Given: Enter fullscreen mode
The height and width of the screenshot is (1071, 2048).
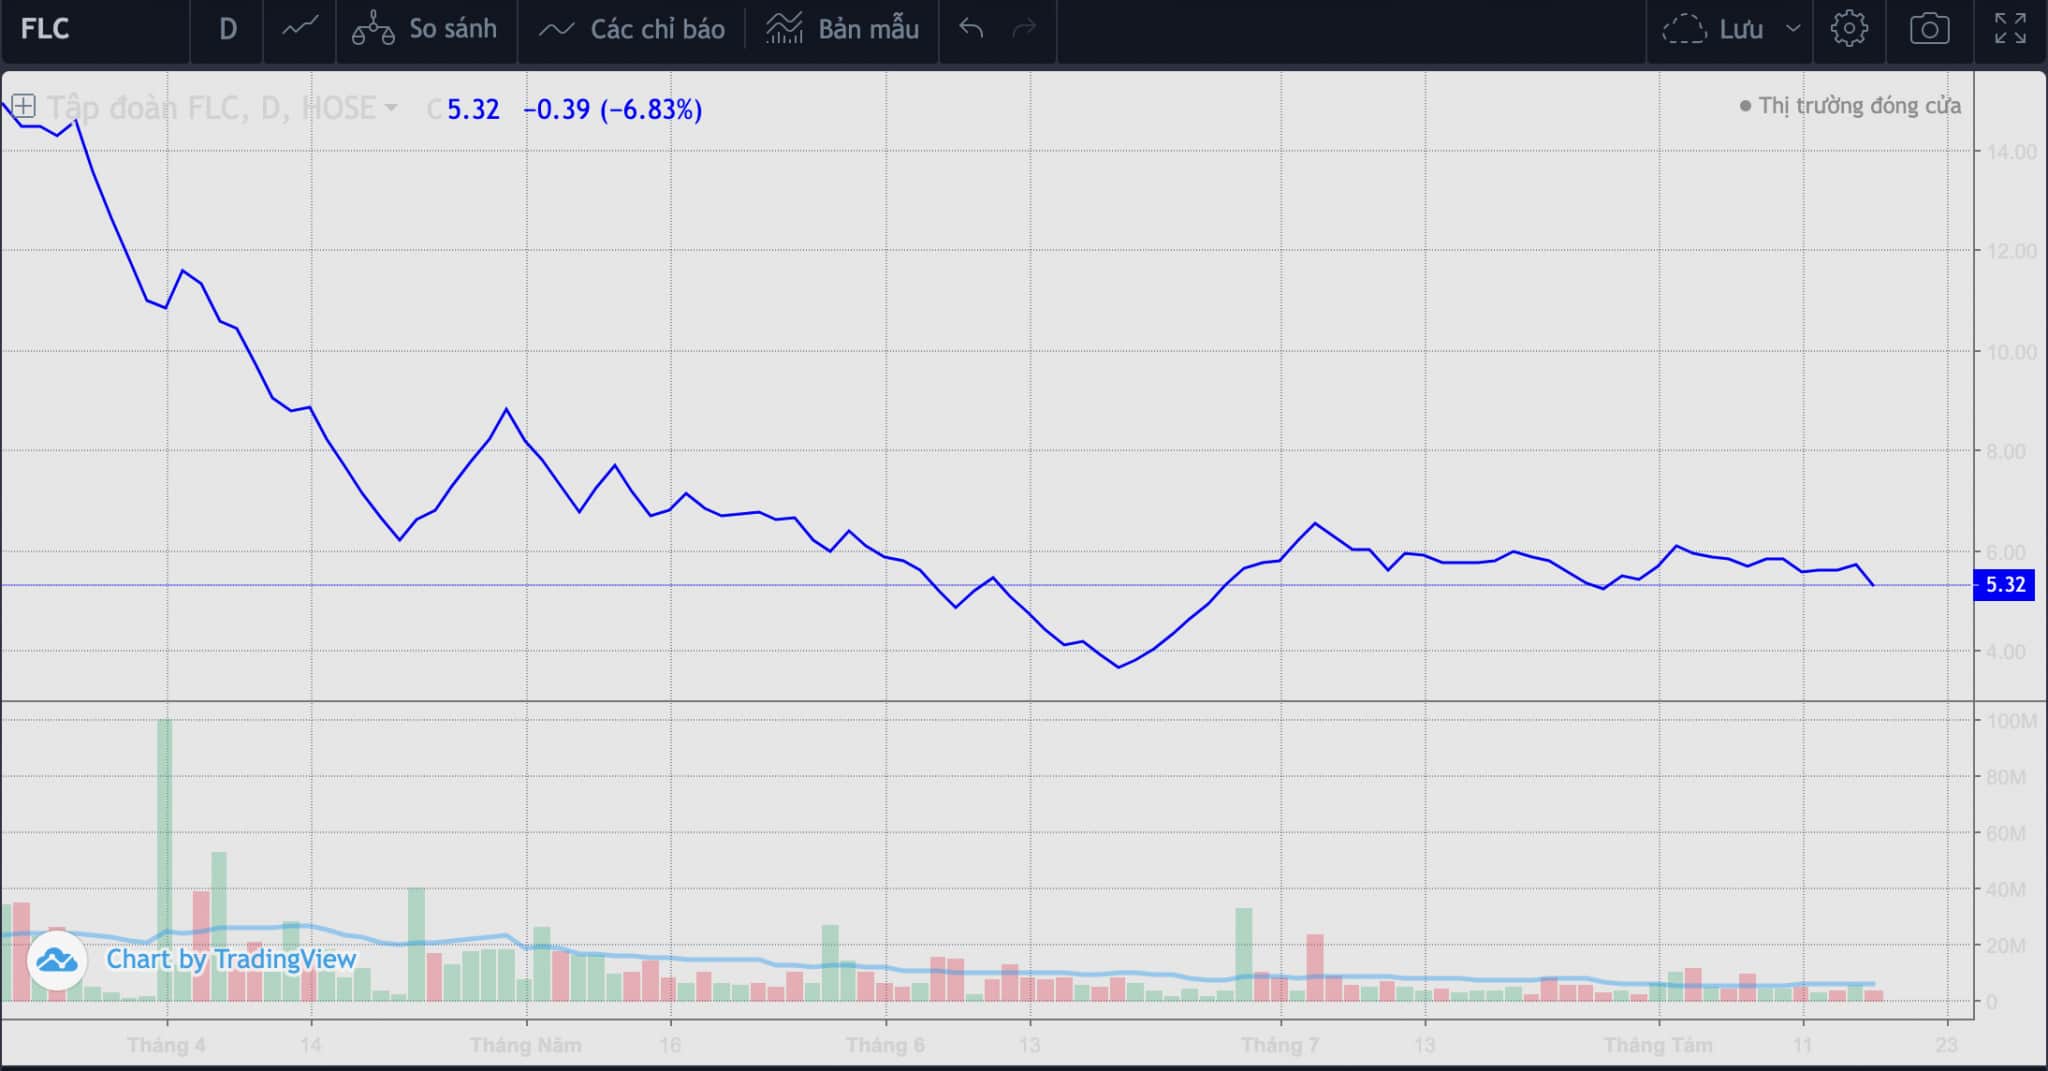Looking at the screenshot, I should coord(2010,29).
